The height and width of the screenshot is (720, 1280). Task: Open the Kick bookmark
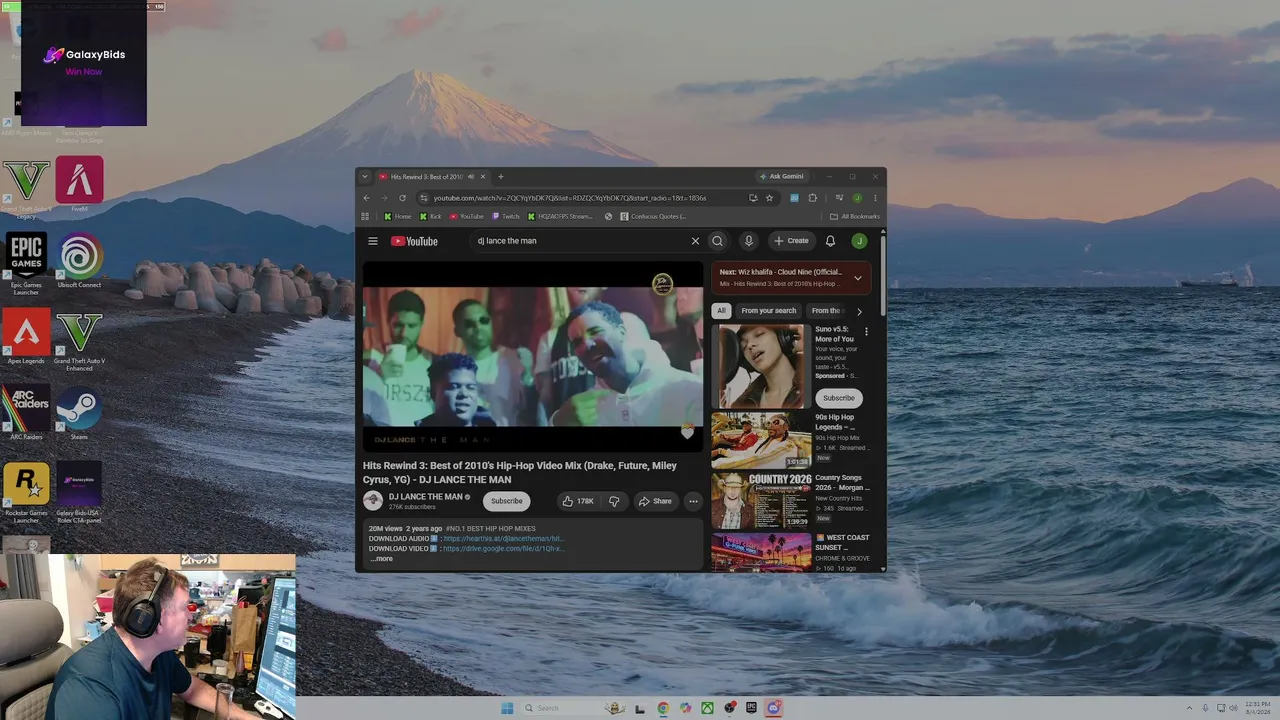[x=430, y=216]
